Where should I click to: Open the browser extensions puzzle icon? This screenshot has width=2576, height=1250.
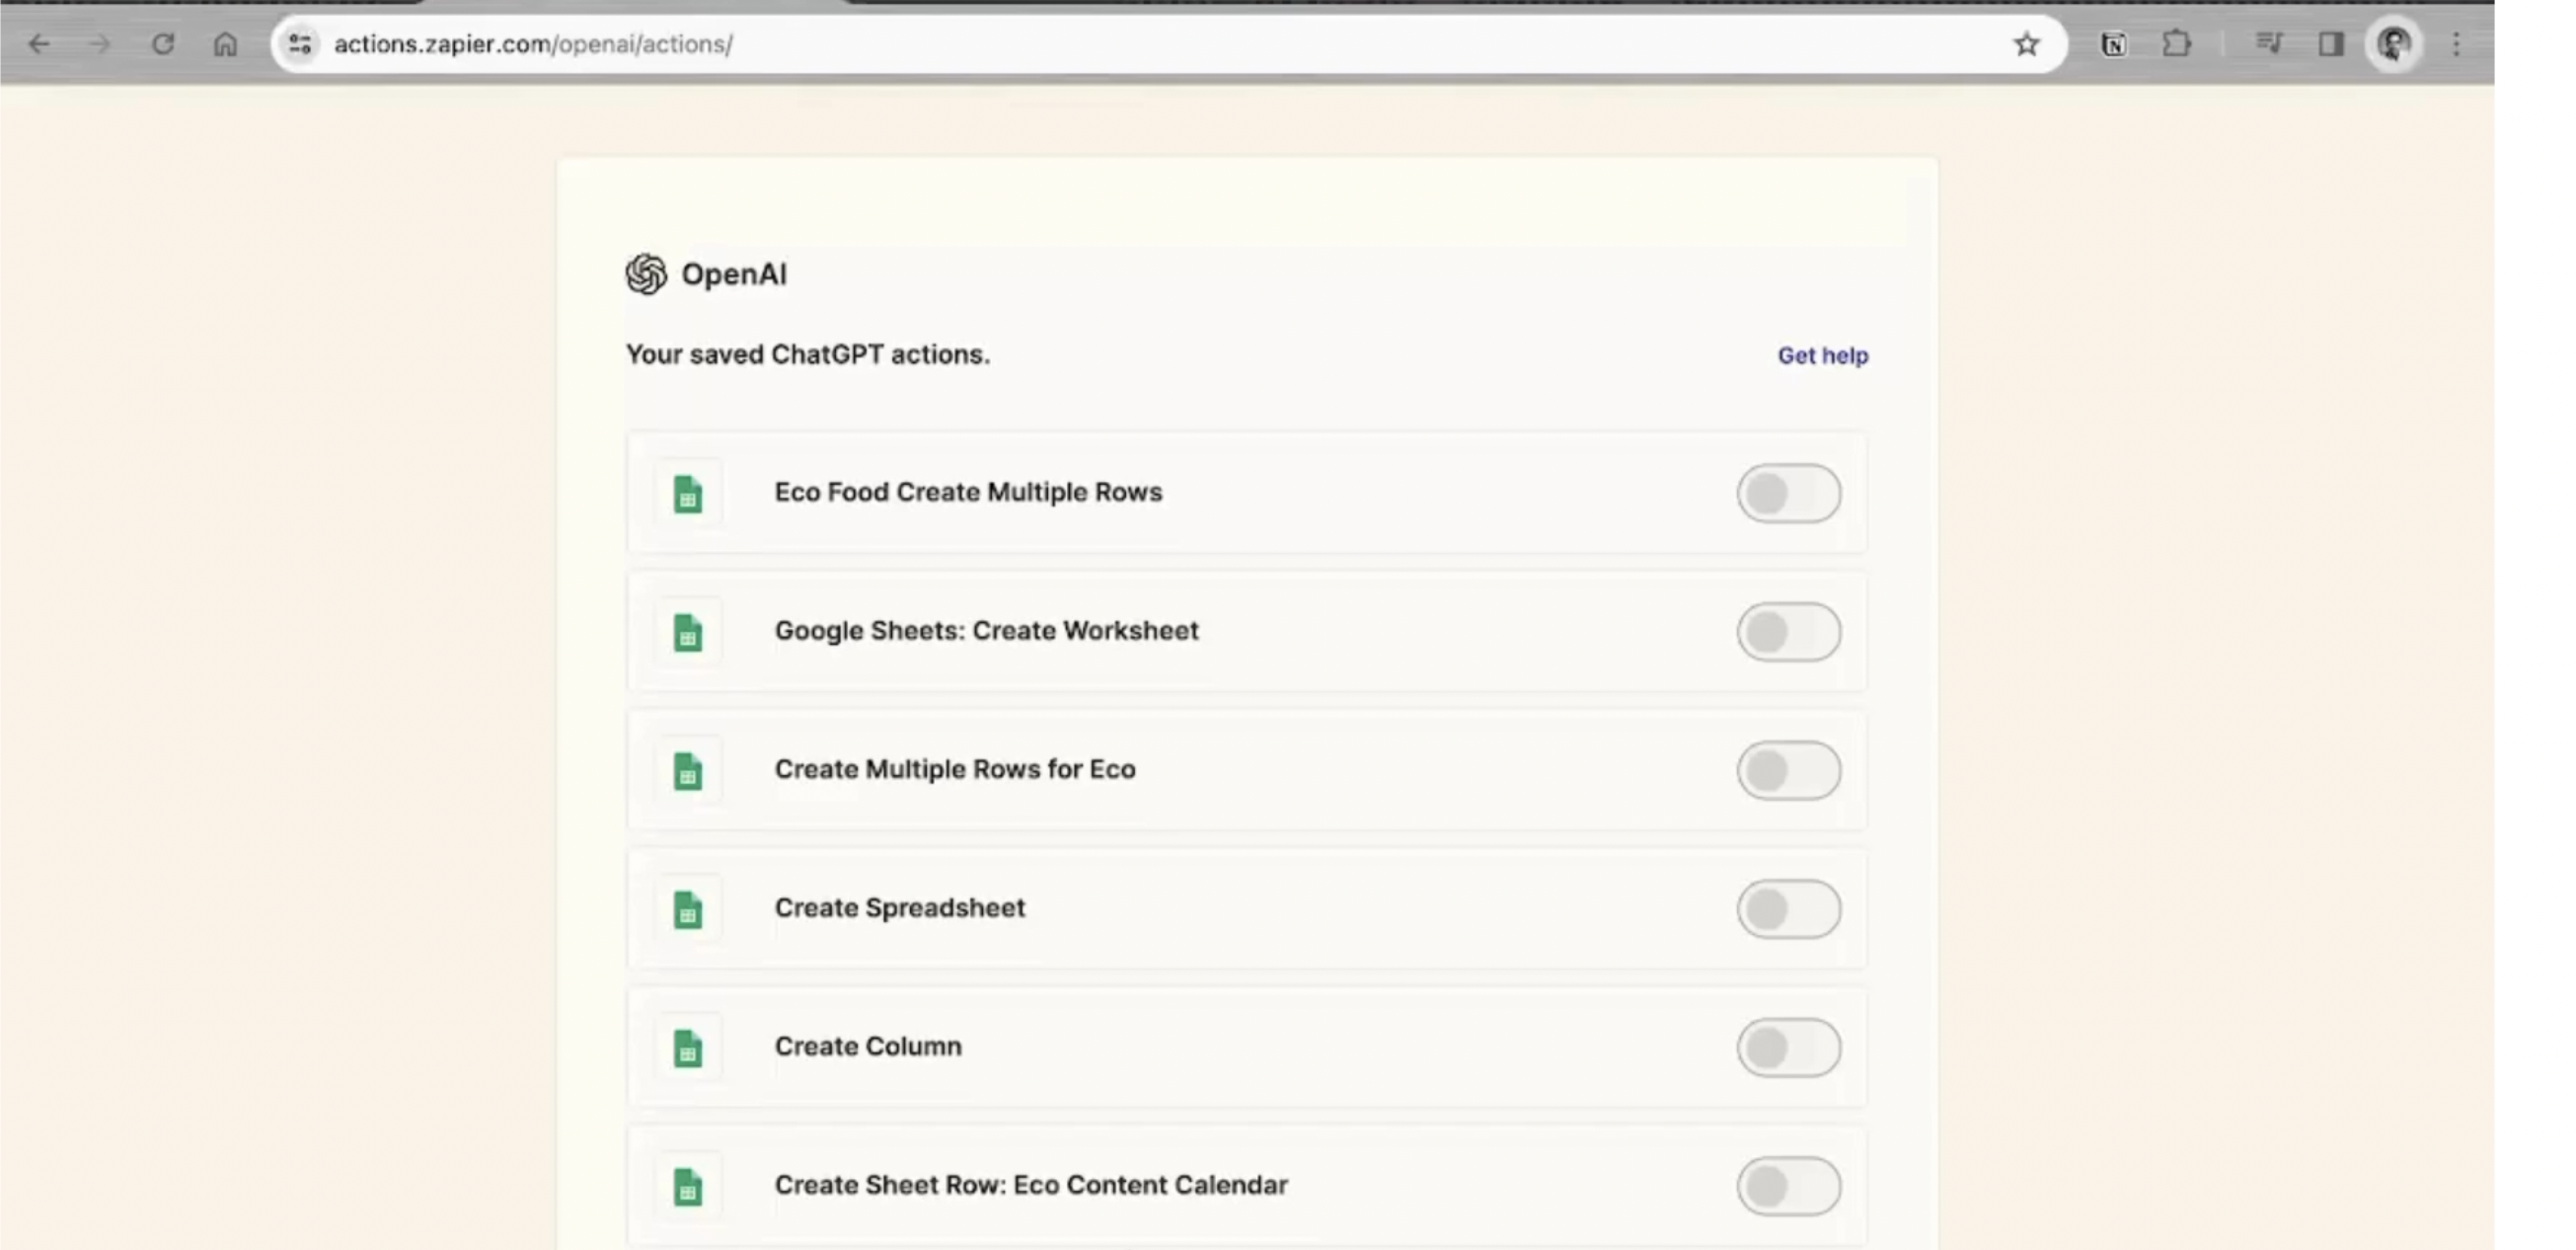click(x=2176, y=44)
